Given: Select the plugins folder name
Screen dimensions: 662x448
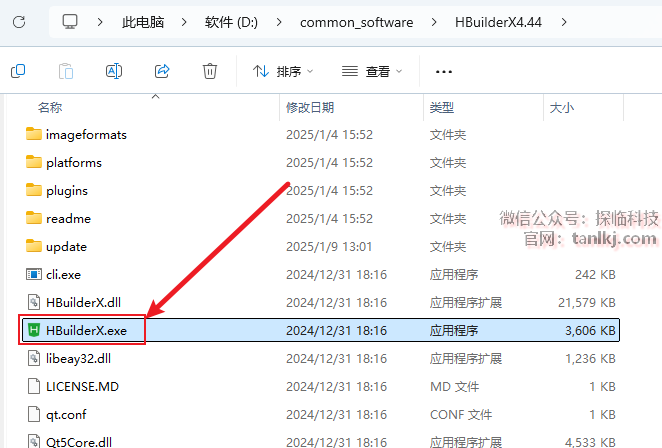Looking at the screenshot, I should click(67, 191).
